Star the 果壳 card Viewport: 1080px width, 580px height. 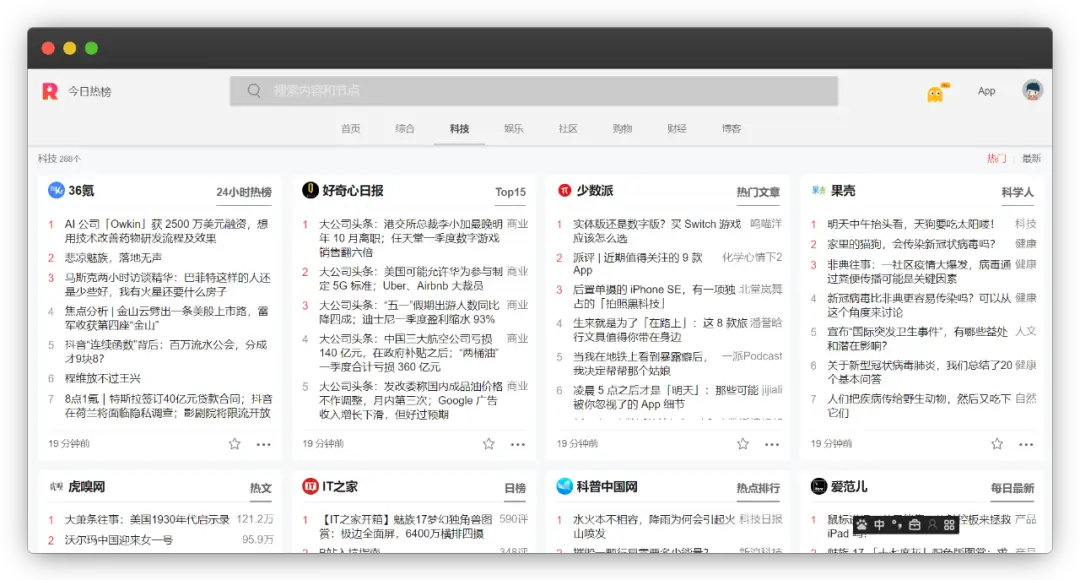[x=997, y=444]
